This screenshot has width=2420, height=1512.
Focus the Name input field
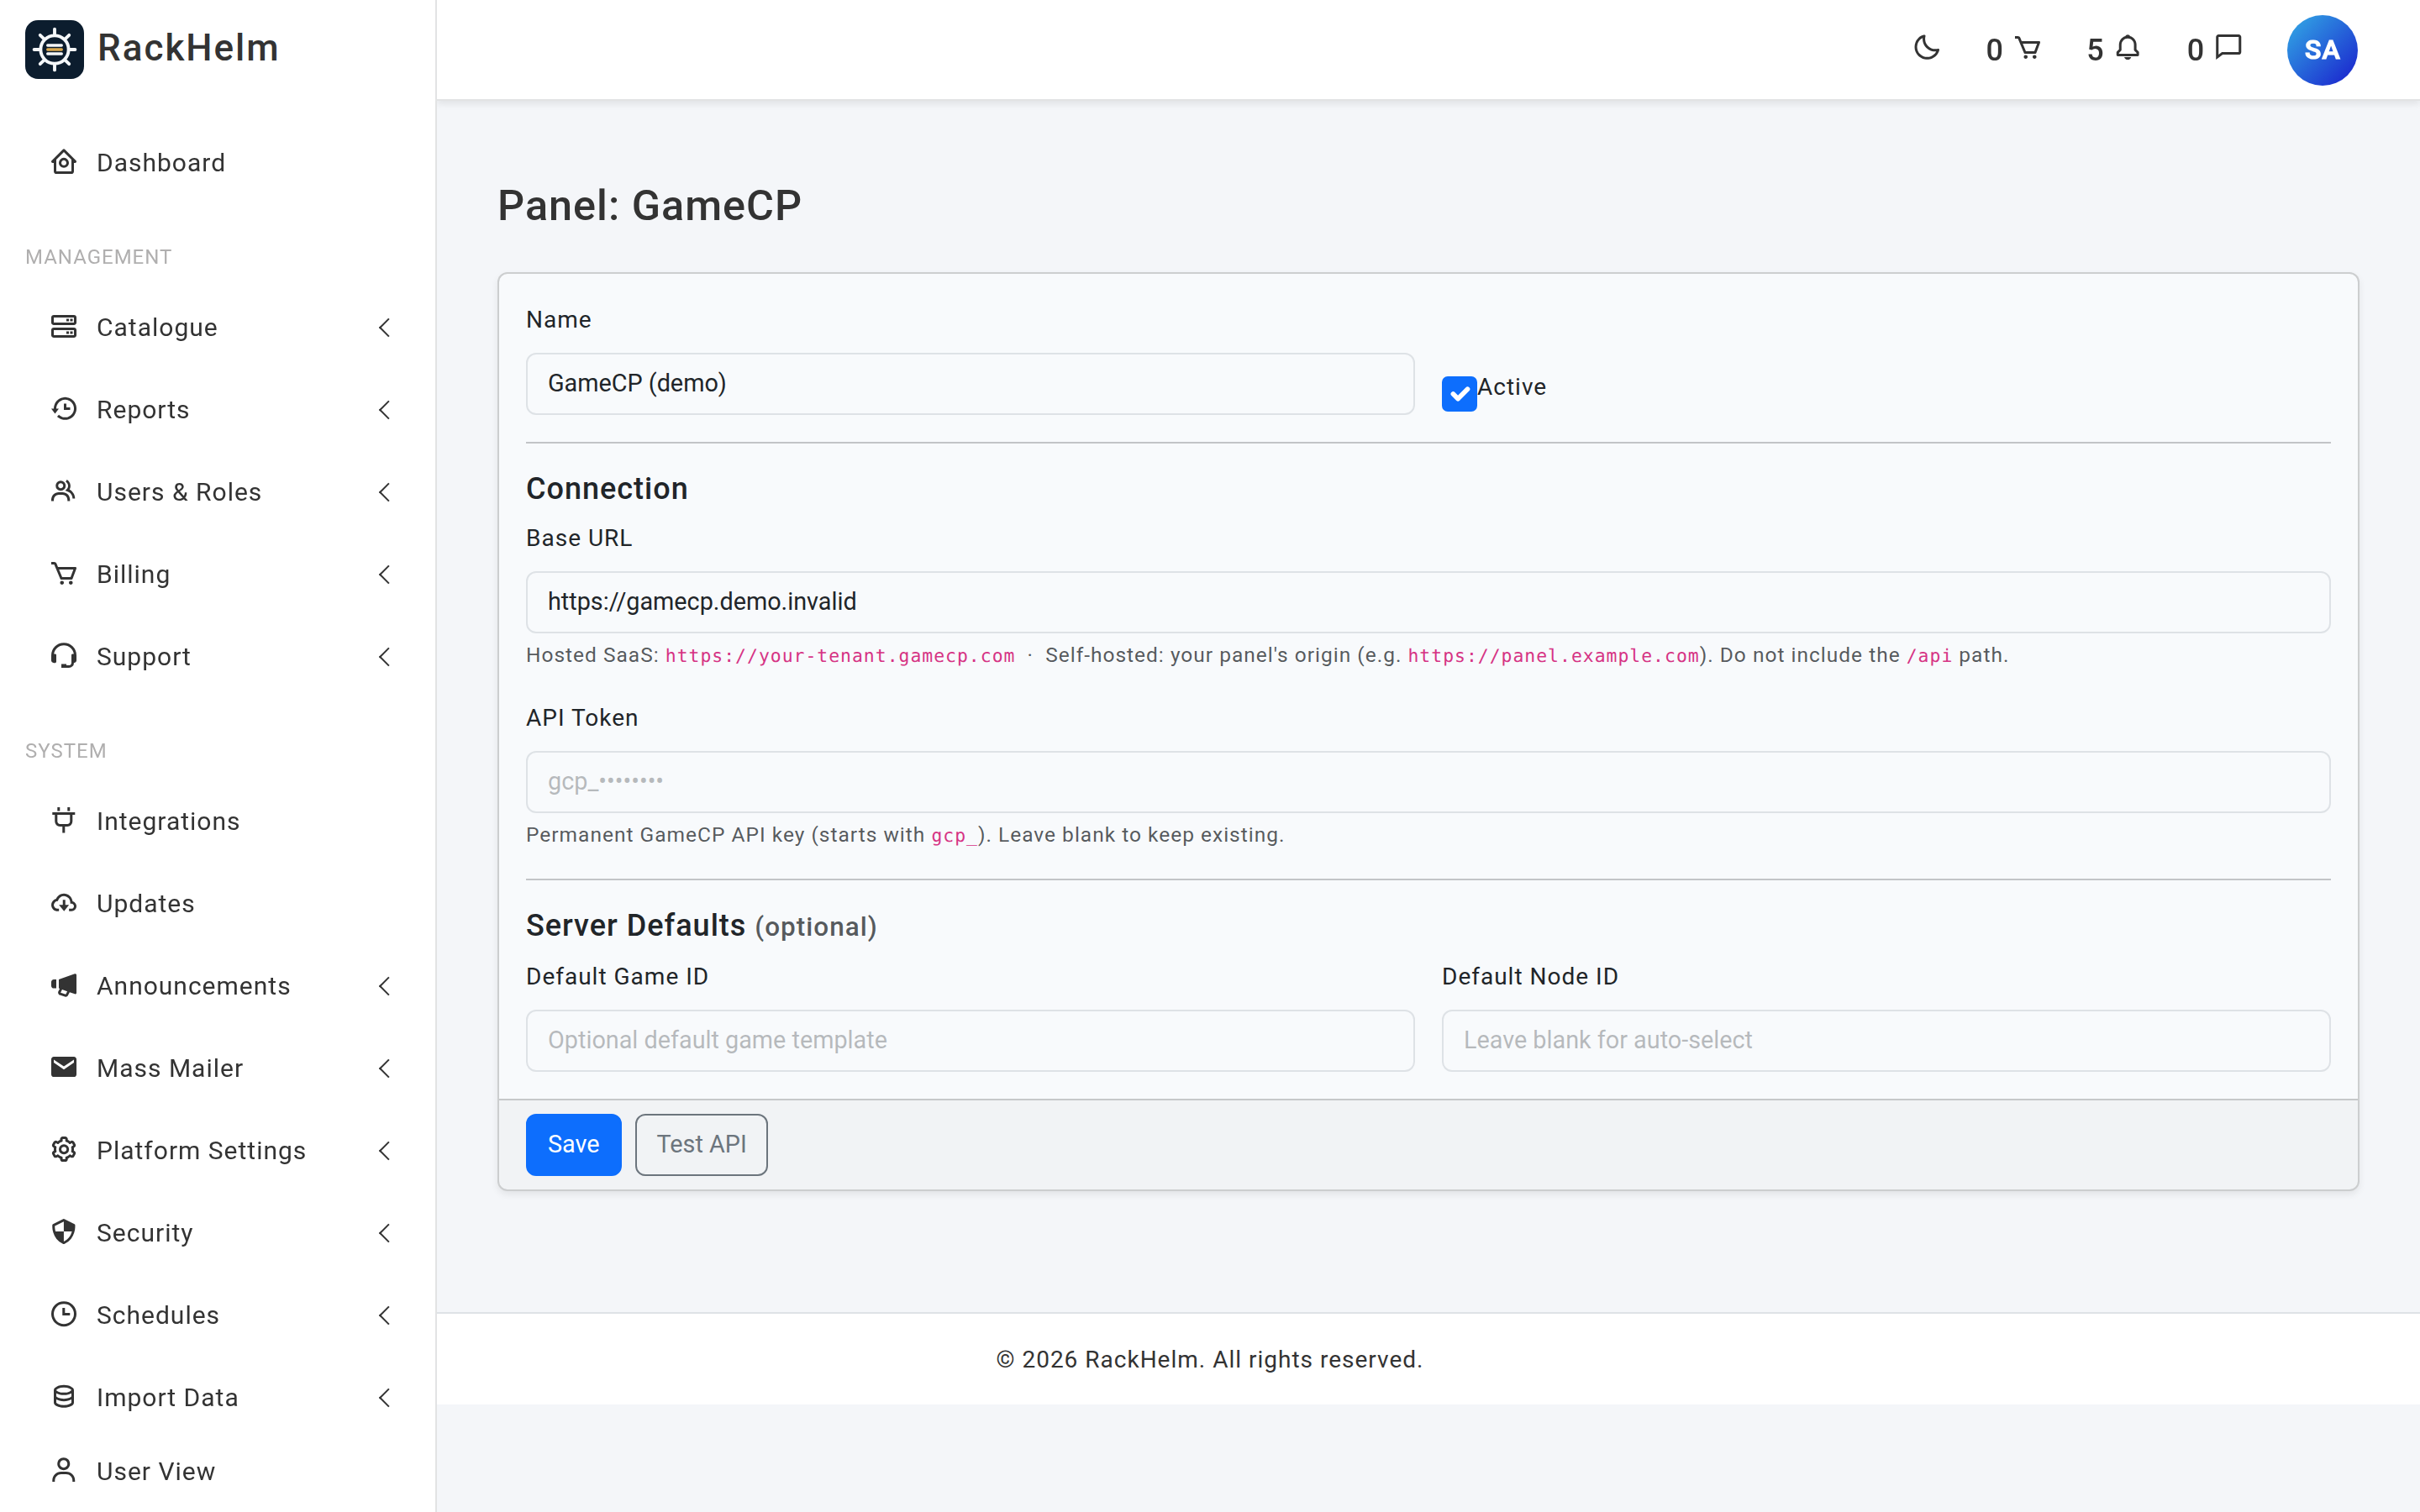969,383
